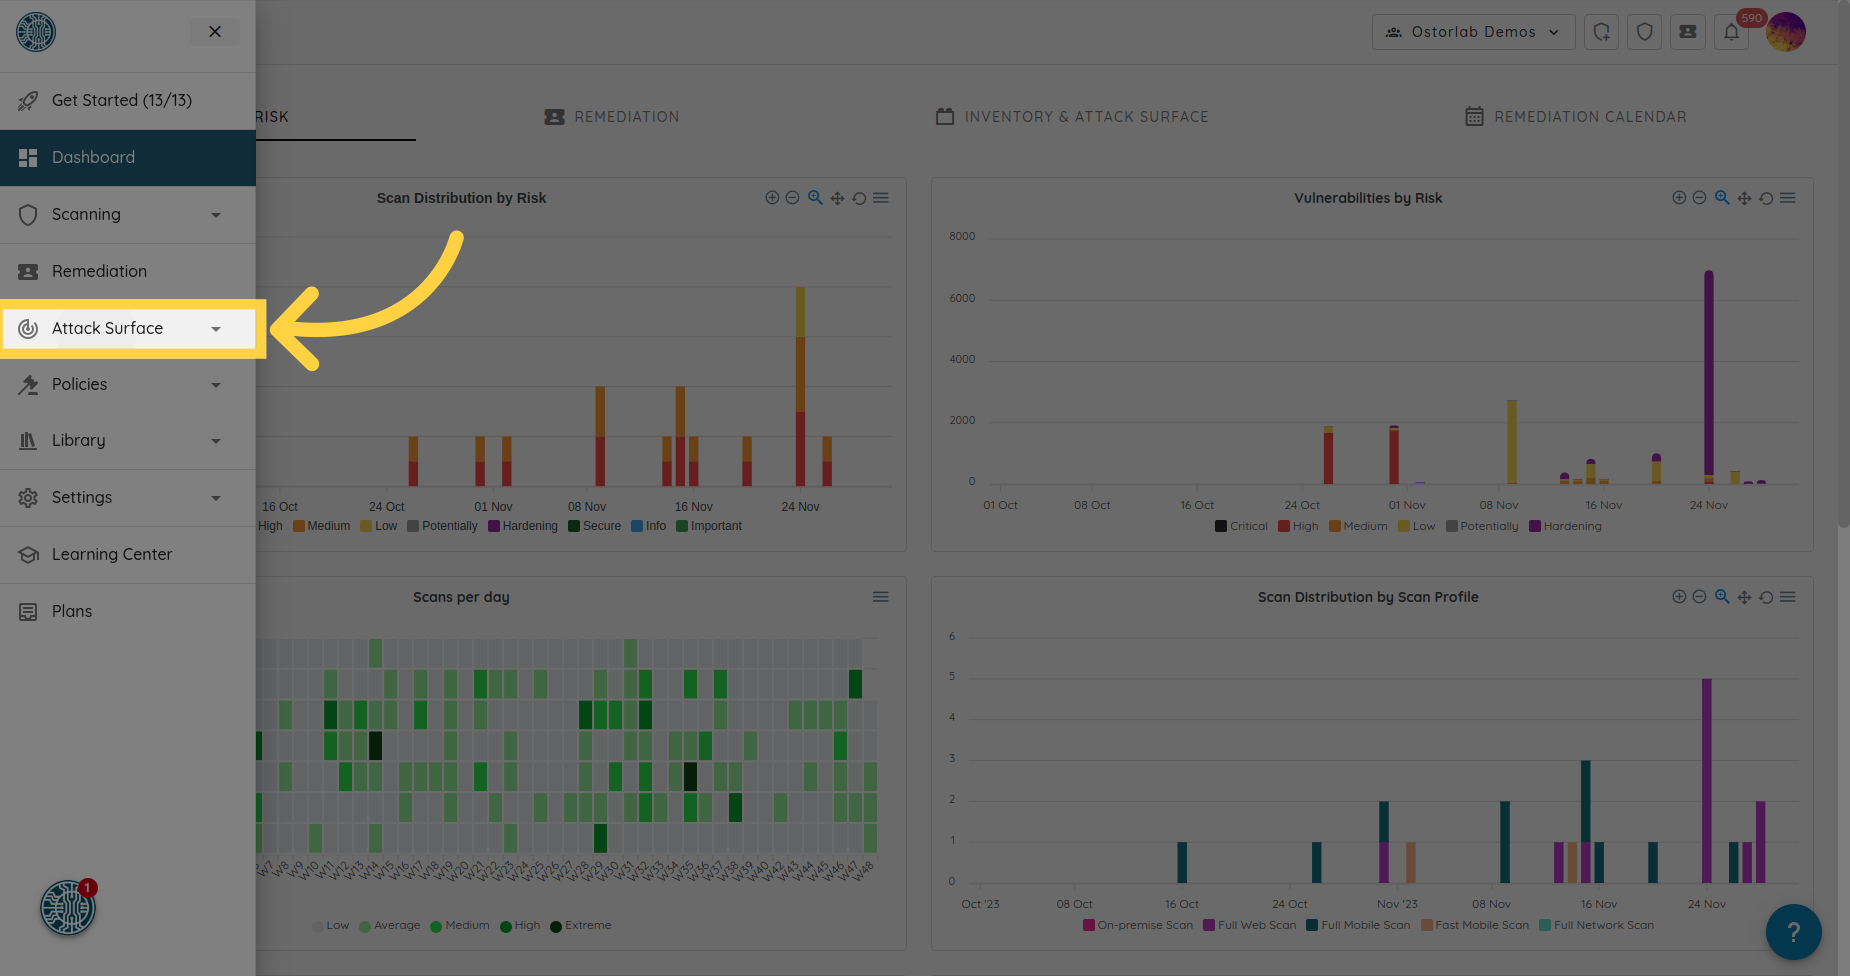Open the Ostorlab Demos organization dropdown
The image size is (1850, 976).
click(x=1473, y=32)
